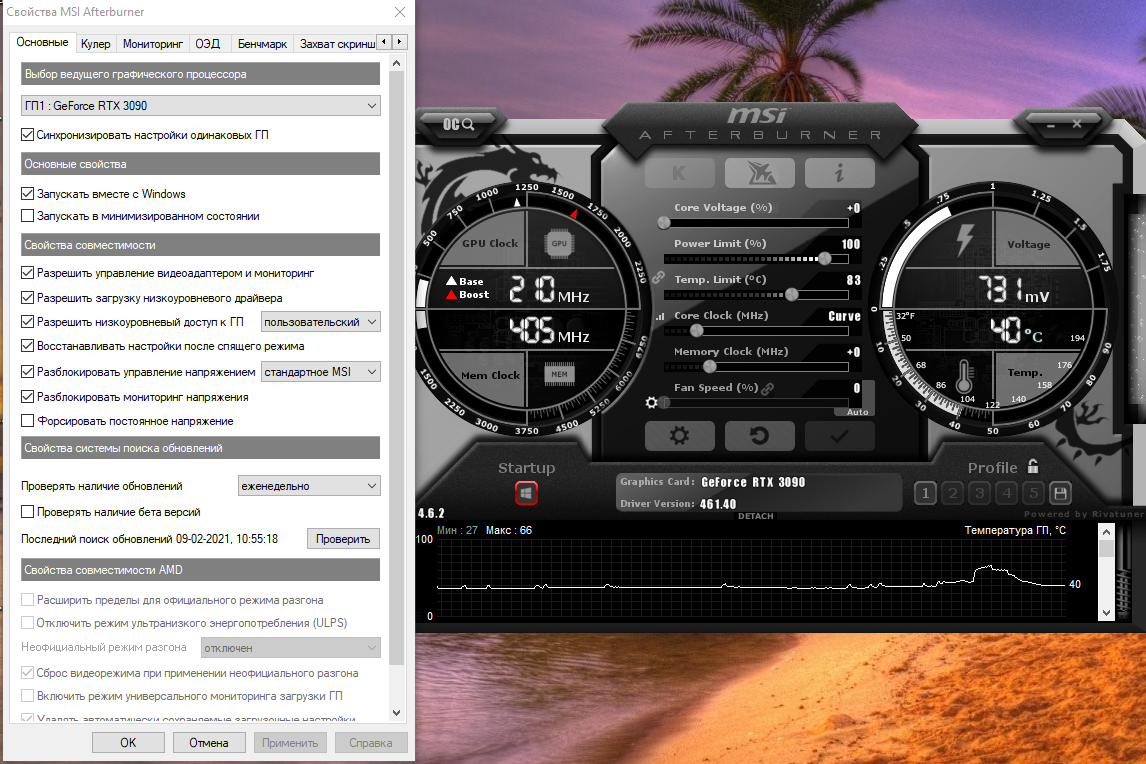The width and height of the screenshot is (1146, 764).
Task: Toggle synchronize settings of identical GPUs checkbox
Action: 28,135
